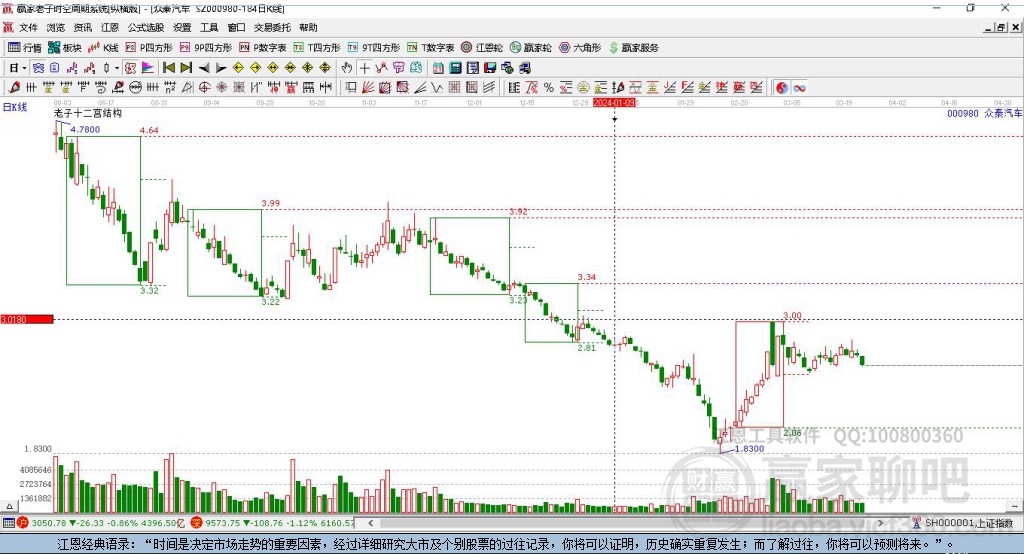Open the 工具 menu
Image resolution: width=1024 pixels, height=554 pixels.
coord(209,27)
